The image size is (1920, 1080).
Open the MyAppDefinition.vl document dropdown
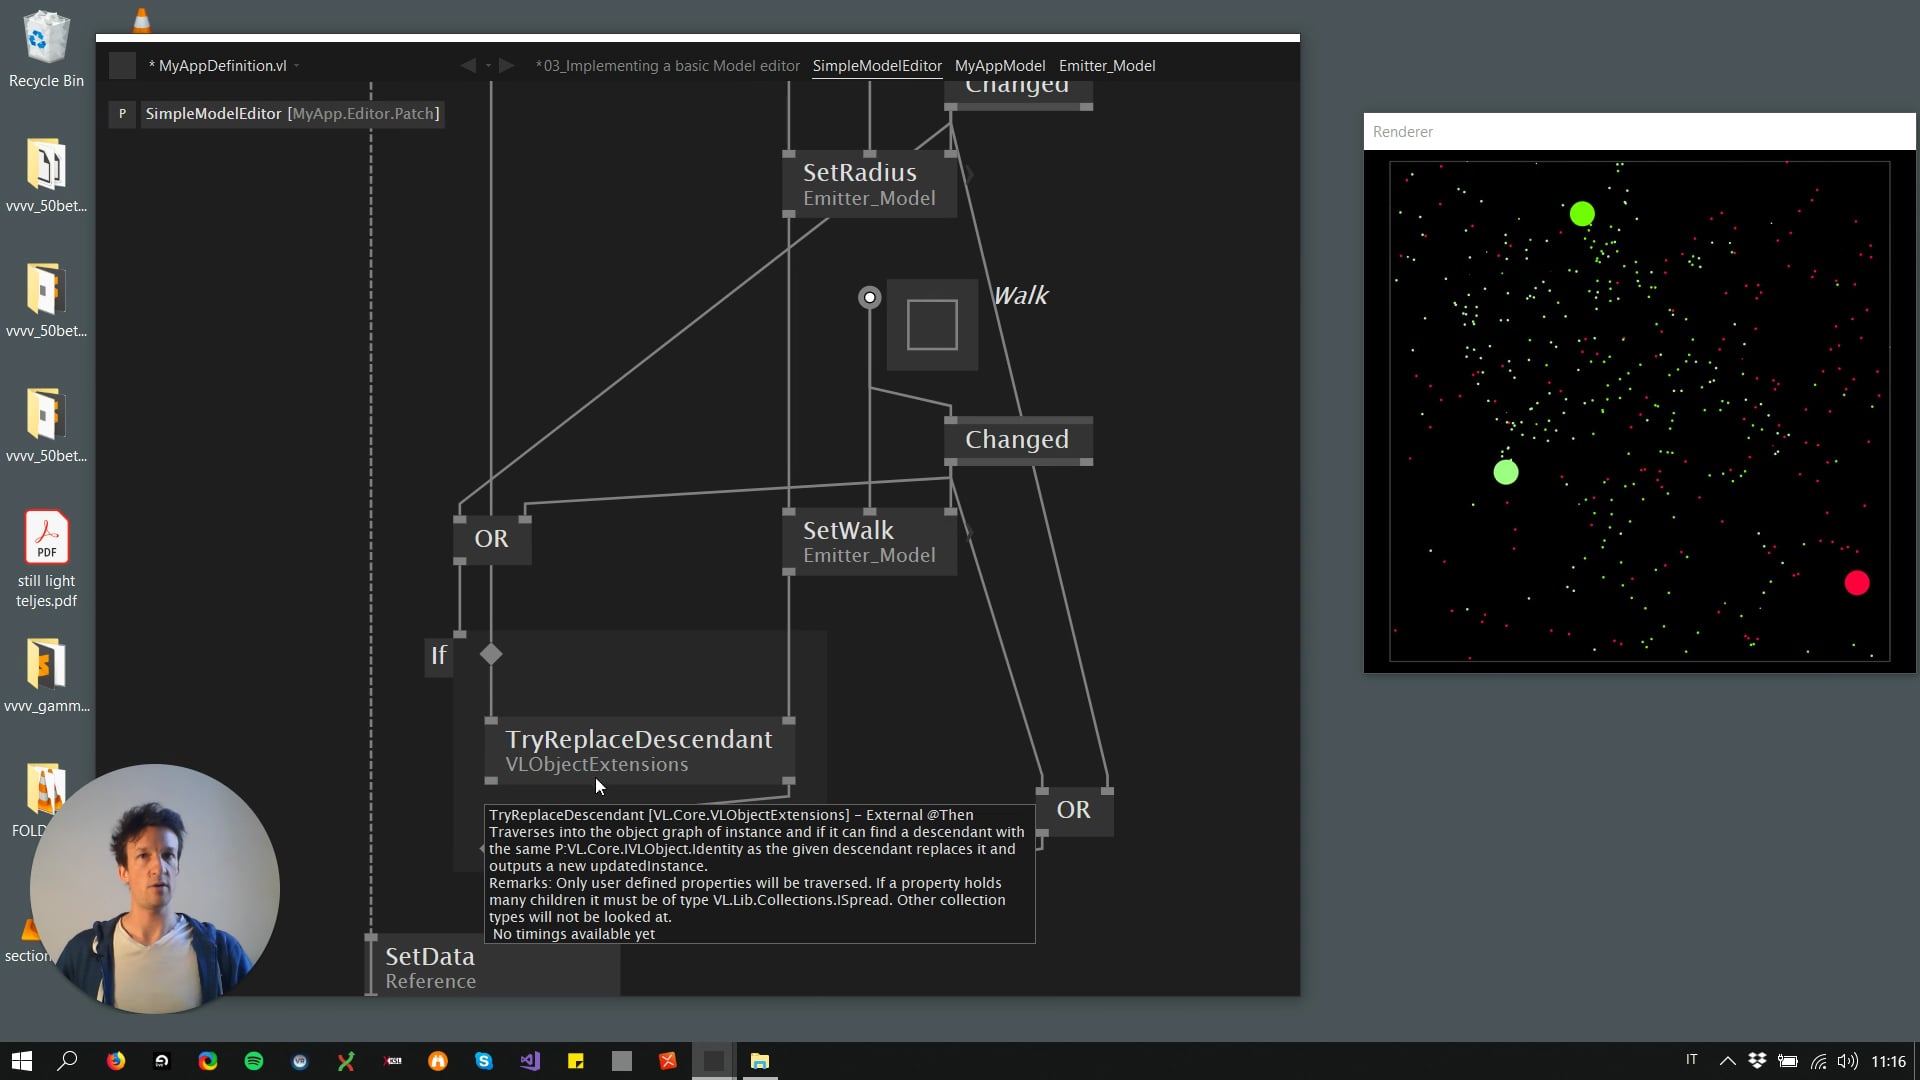(297, 66)
